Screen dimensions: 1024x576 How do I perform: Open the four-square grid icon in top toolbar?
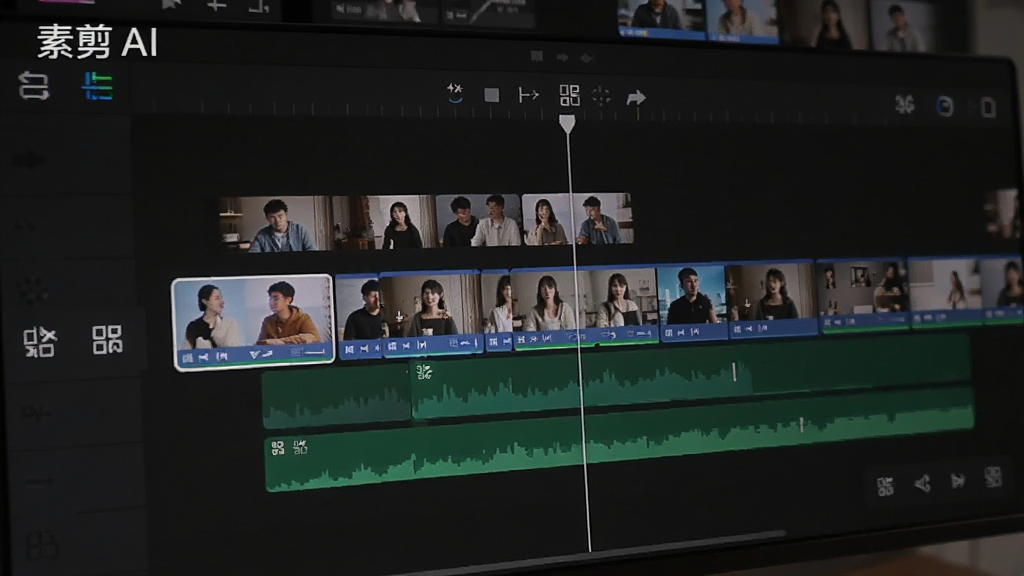coord(569,95)
